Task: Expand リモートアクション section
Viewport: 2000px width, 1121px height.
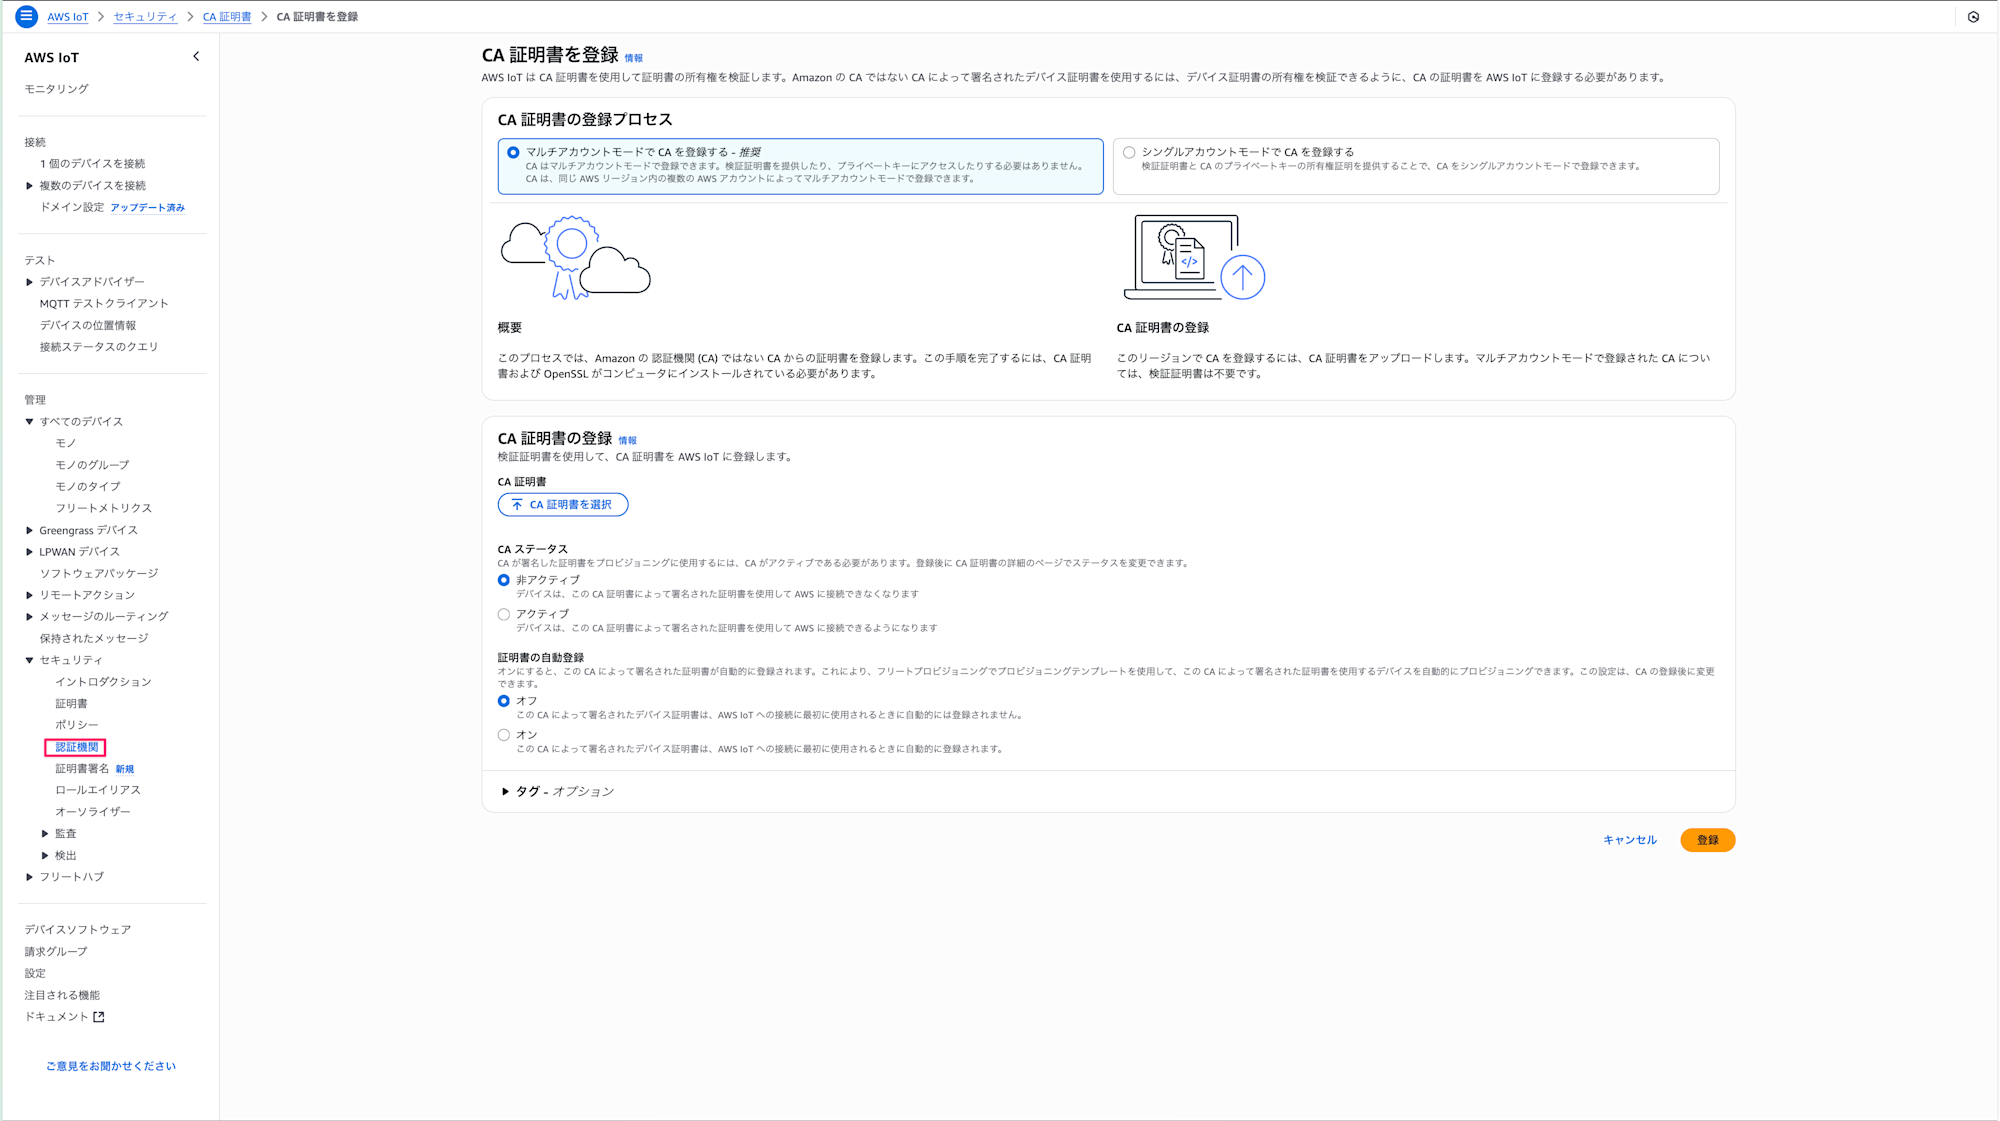Action: pyautogui.click(x=29, y=595)
